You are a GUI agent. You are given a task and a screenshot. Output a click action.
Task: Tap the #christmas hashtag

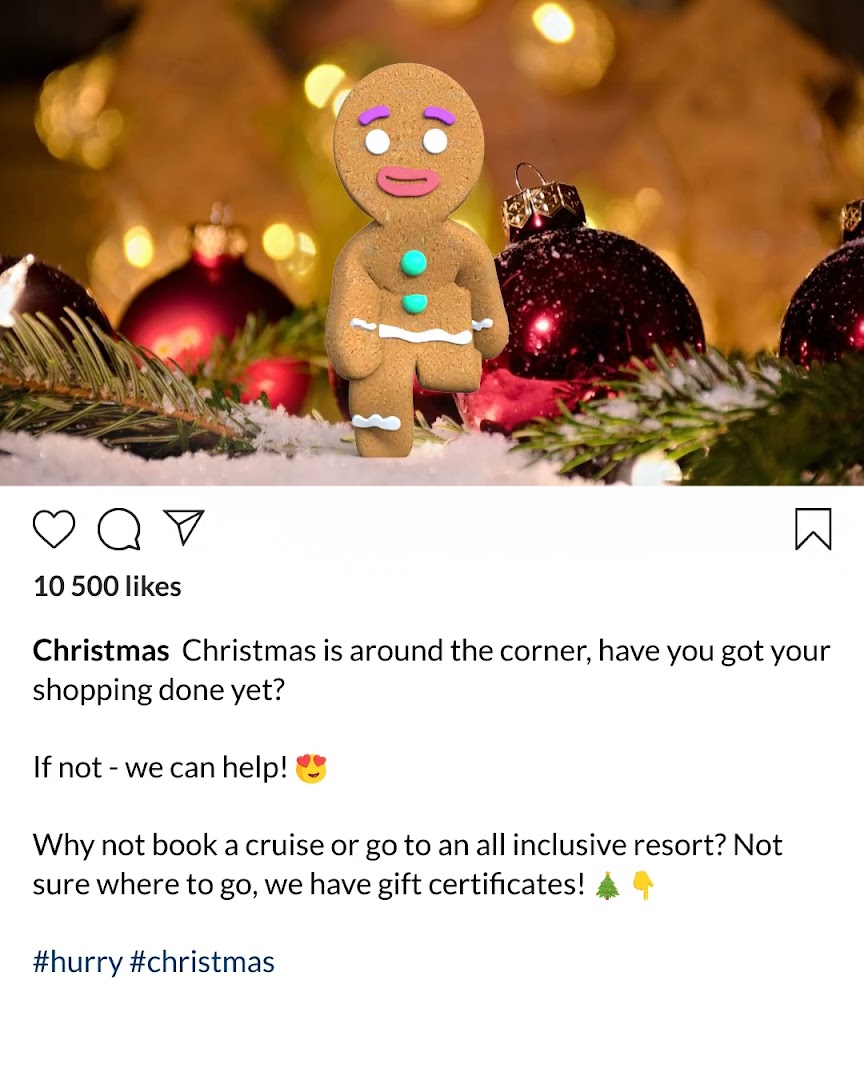[202, 962]
